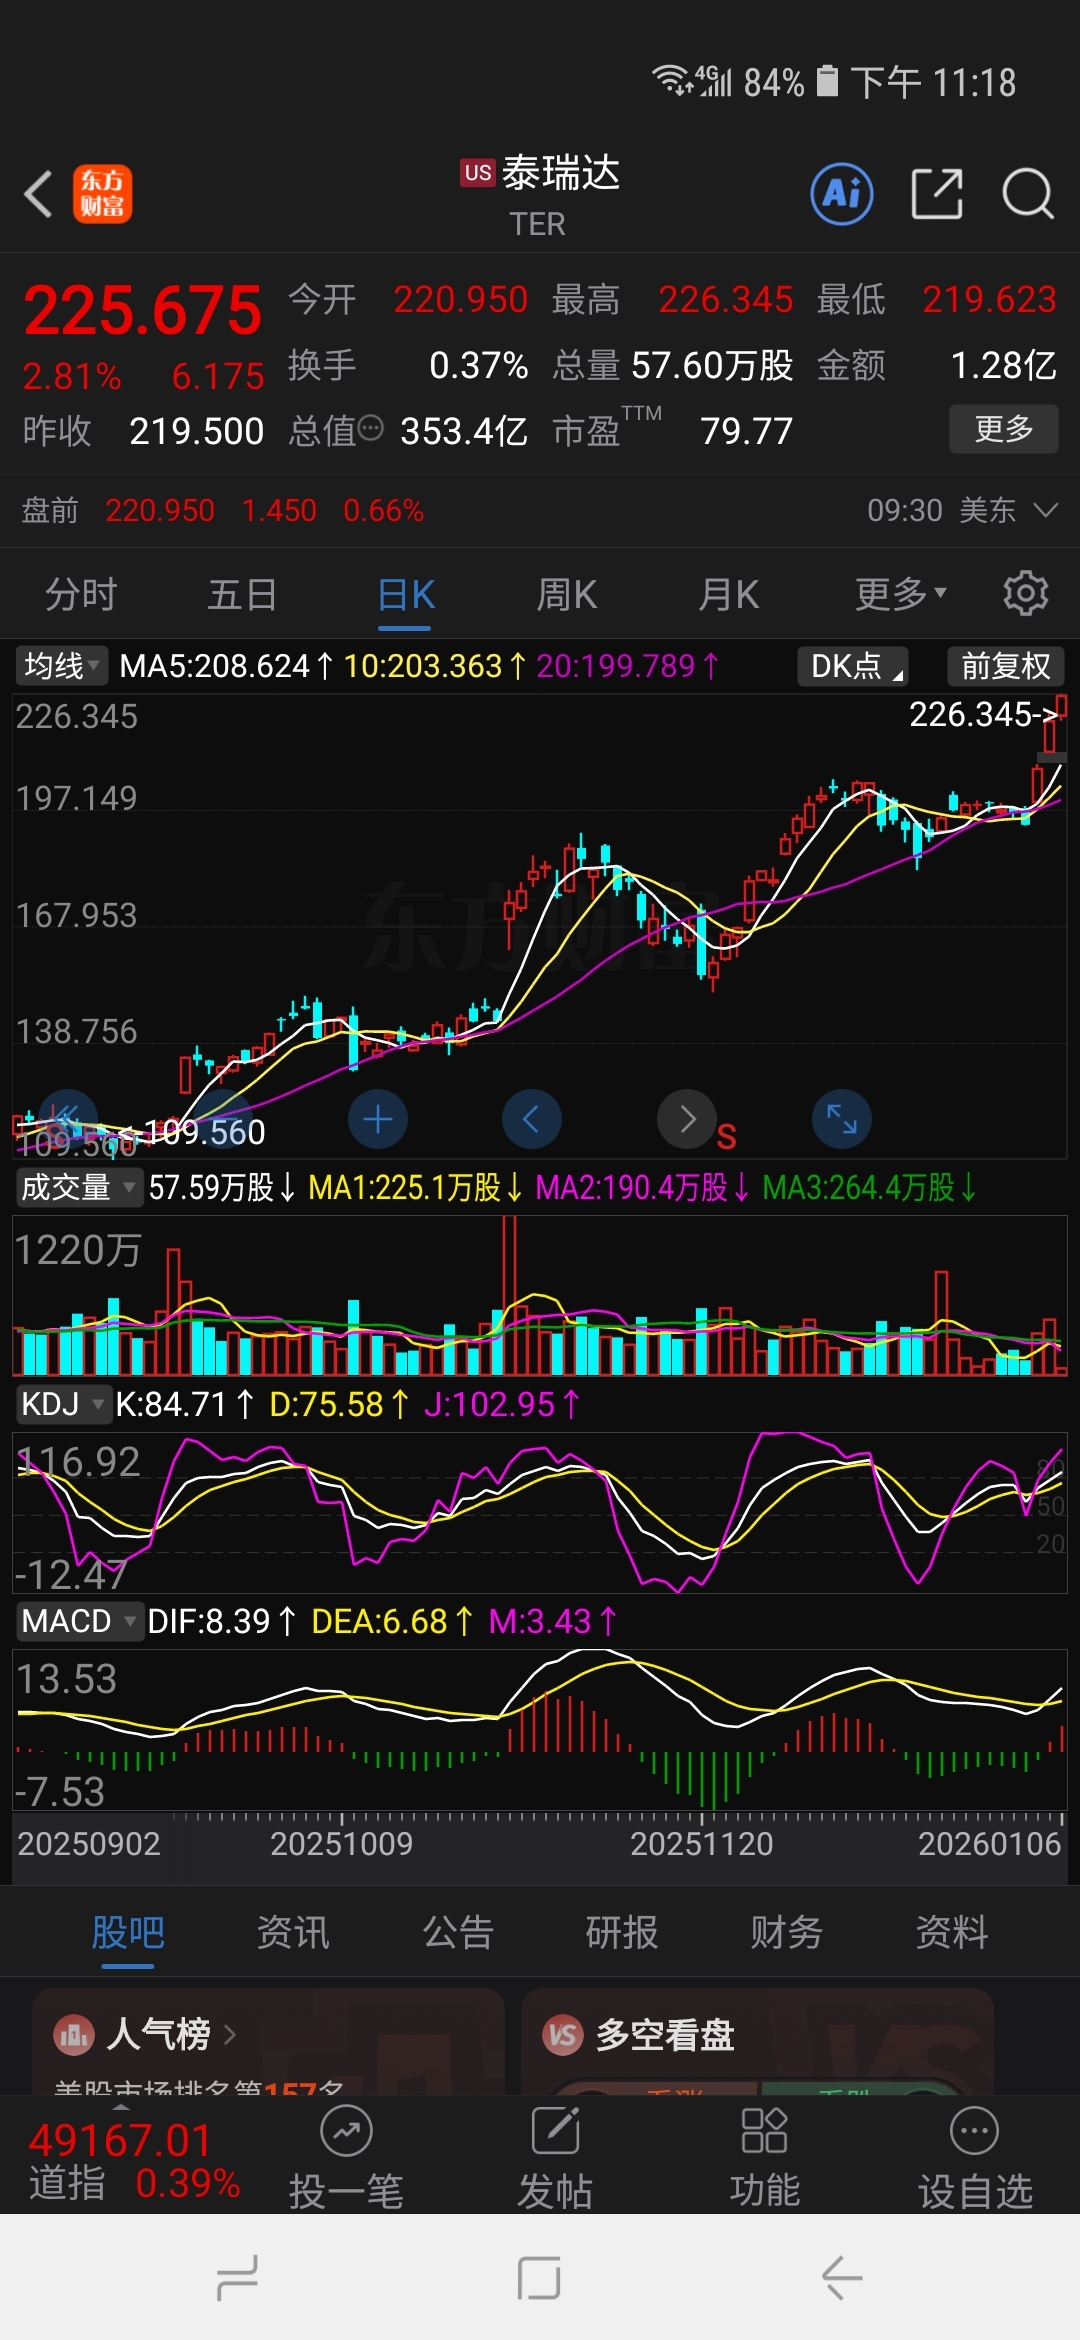Open the 公告 announcements tab
The width and height of the screenshot is (1080, 2340).
(458, 1932)
